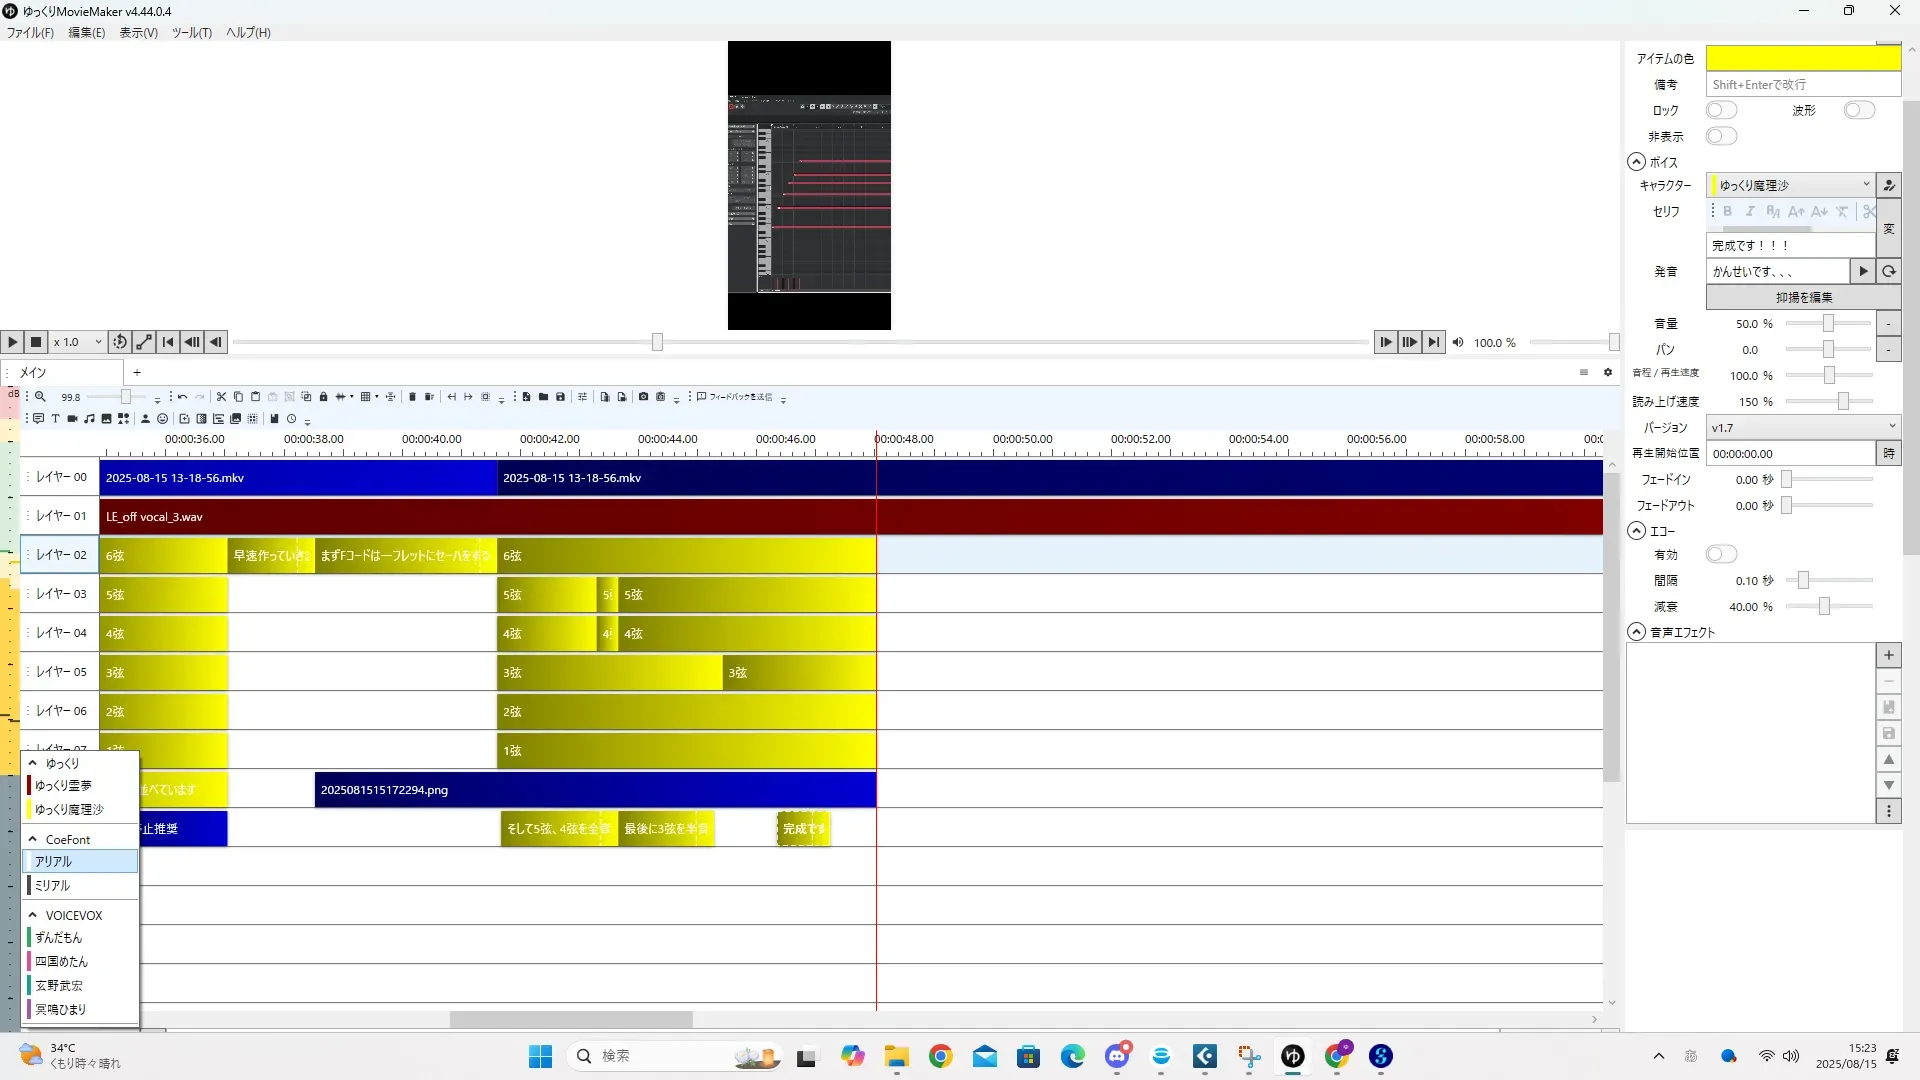Image resolution: width=1920 pixels, height=1080 pixels.
Task: Click the undo arrow icon
Action: (182, 397)
